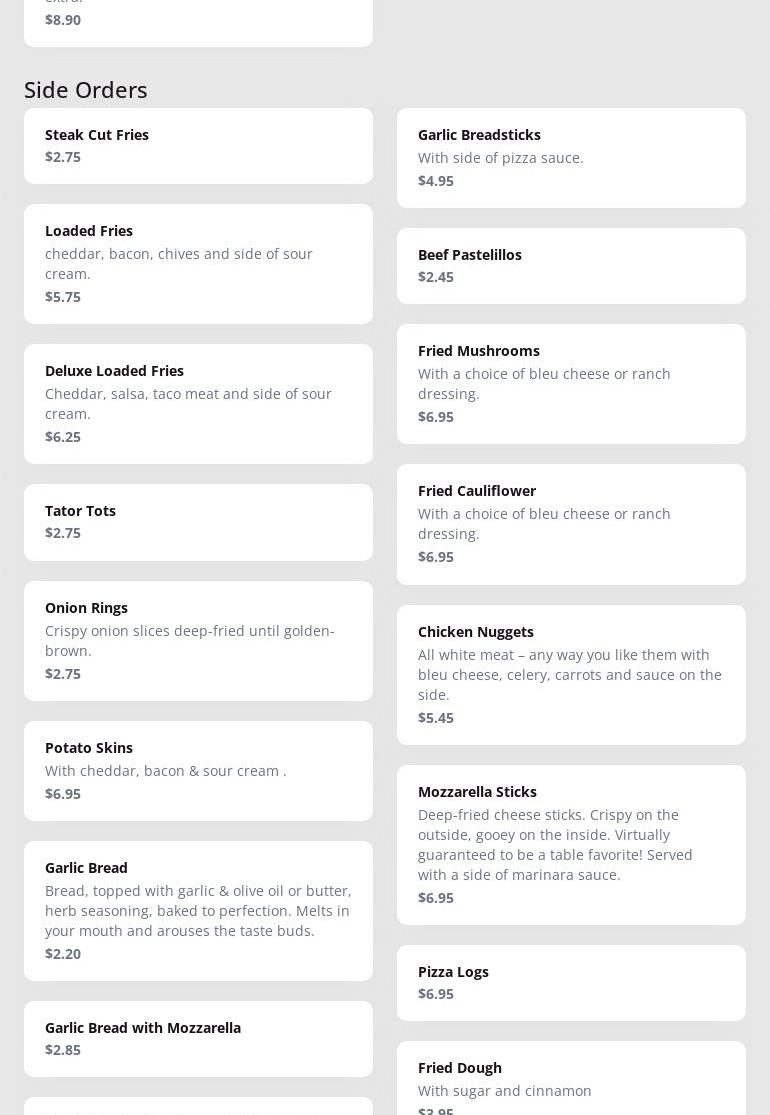The width and height of the screenshot is (770, 1115).
Task: Choose Fried Mushrooms side order
Action: coord(571,383)
